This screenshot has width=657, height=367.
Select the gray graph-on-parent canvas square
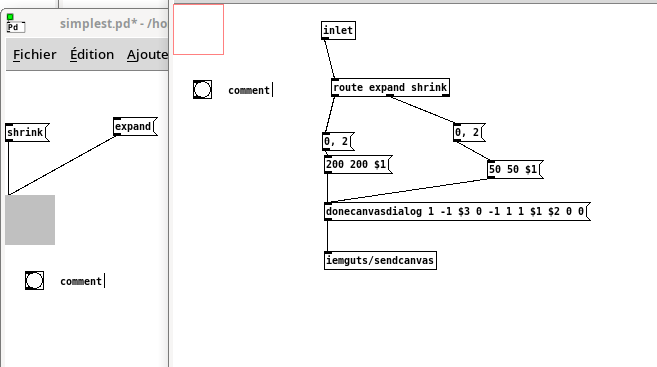coord(30,220)
